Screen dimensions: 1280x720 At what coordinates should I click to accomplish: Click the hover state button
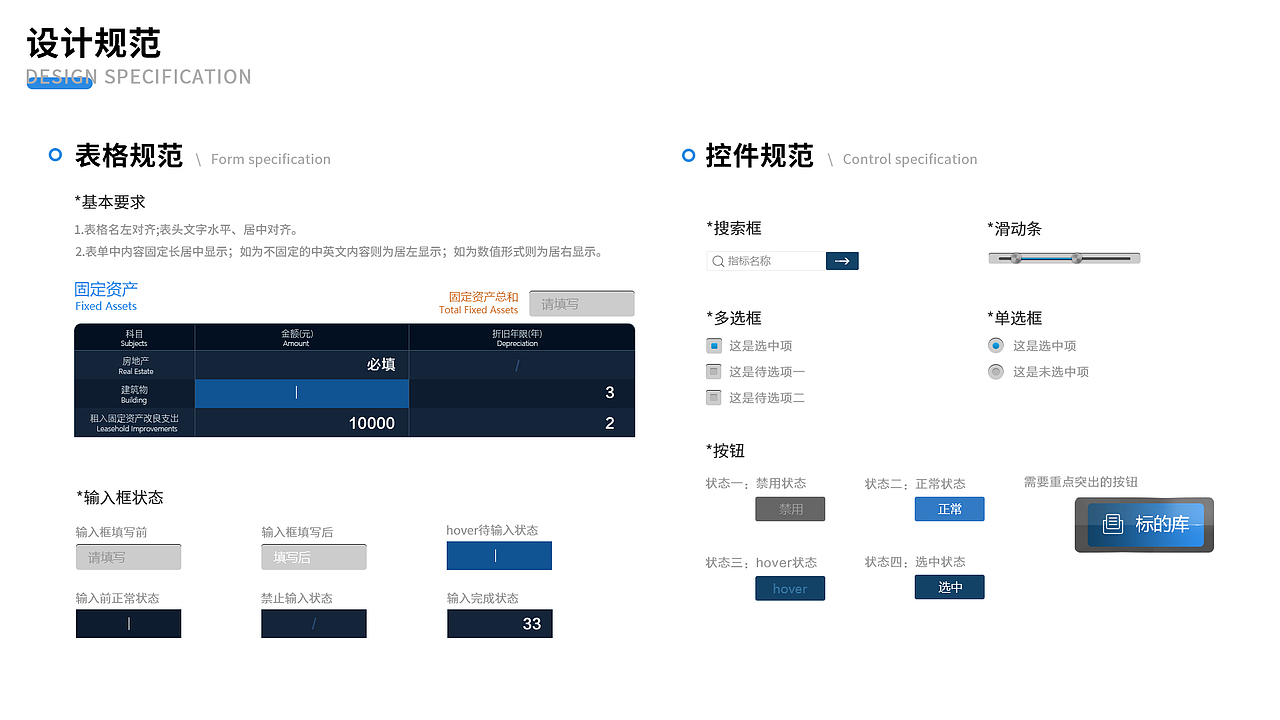pos(790,588)
